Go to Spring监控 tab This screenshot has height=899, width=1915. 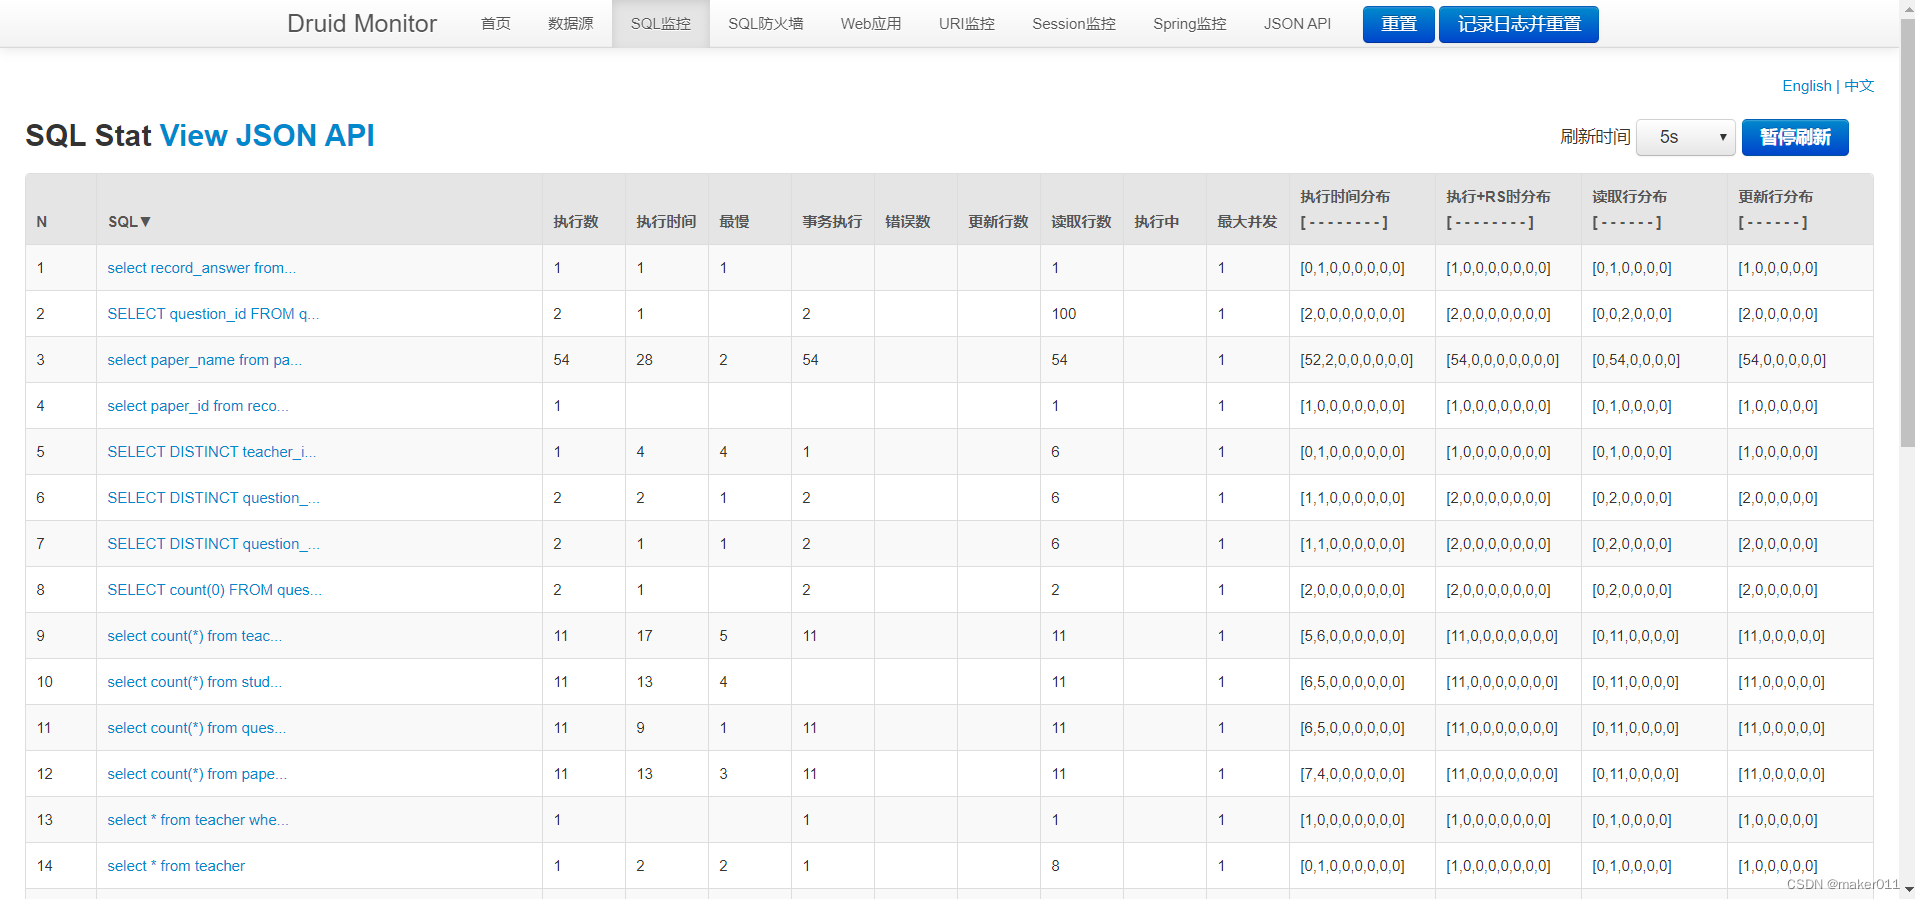pos(1189,23)
